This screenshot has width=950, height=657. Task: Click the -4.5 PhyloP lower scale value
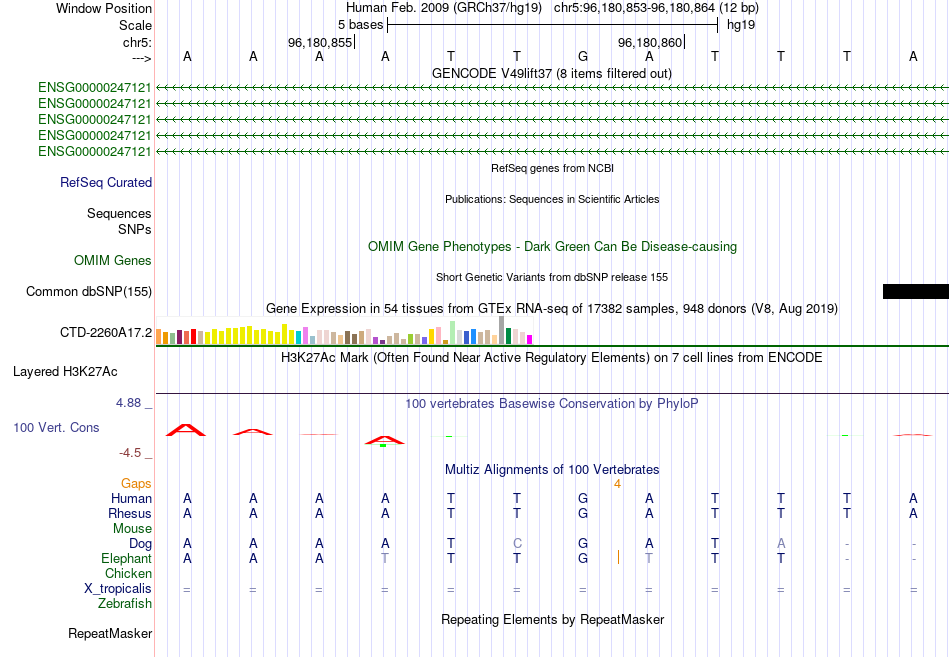click(130, 453)
